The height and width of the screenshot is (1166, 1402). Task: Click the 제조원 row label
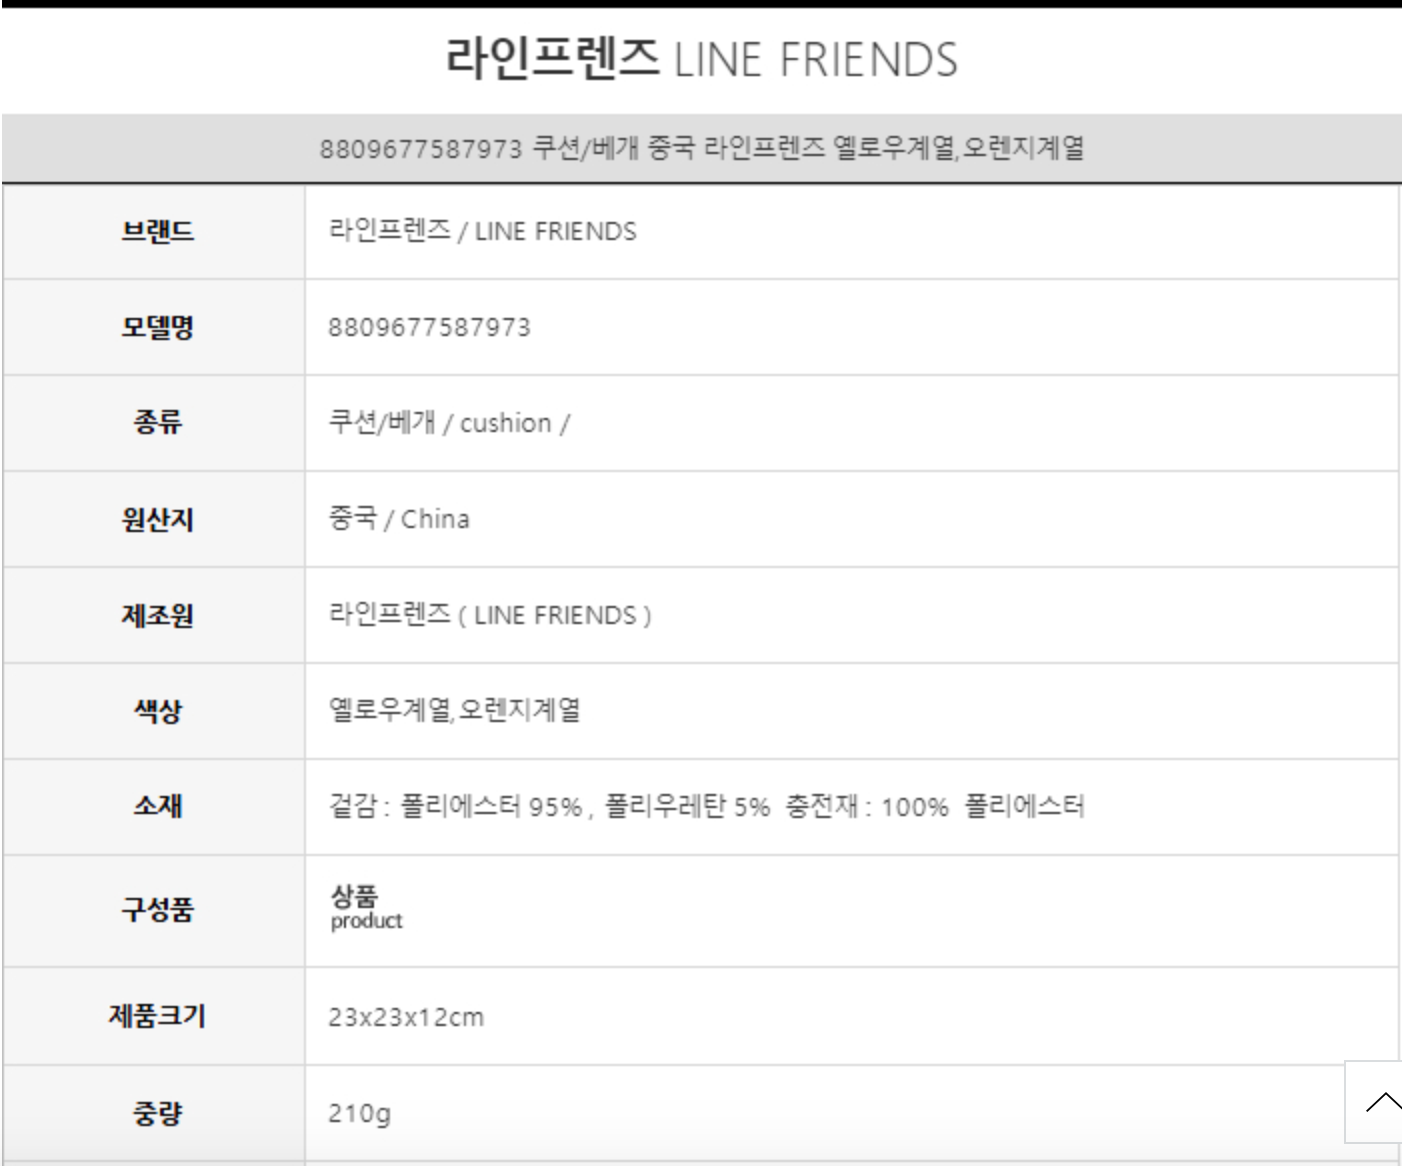[157, 615]
